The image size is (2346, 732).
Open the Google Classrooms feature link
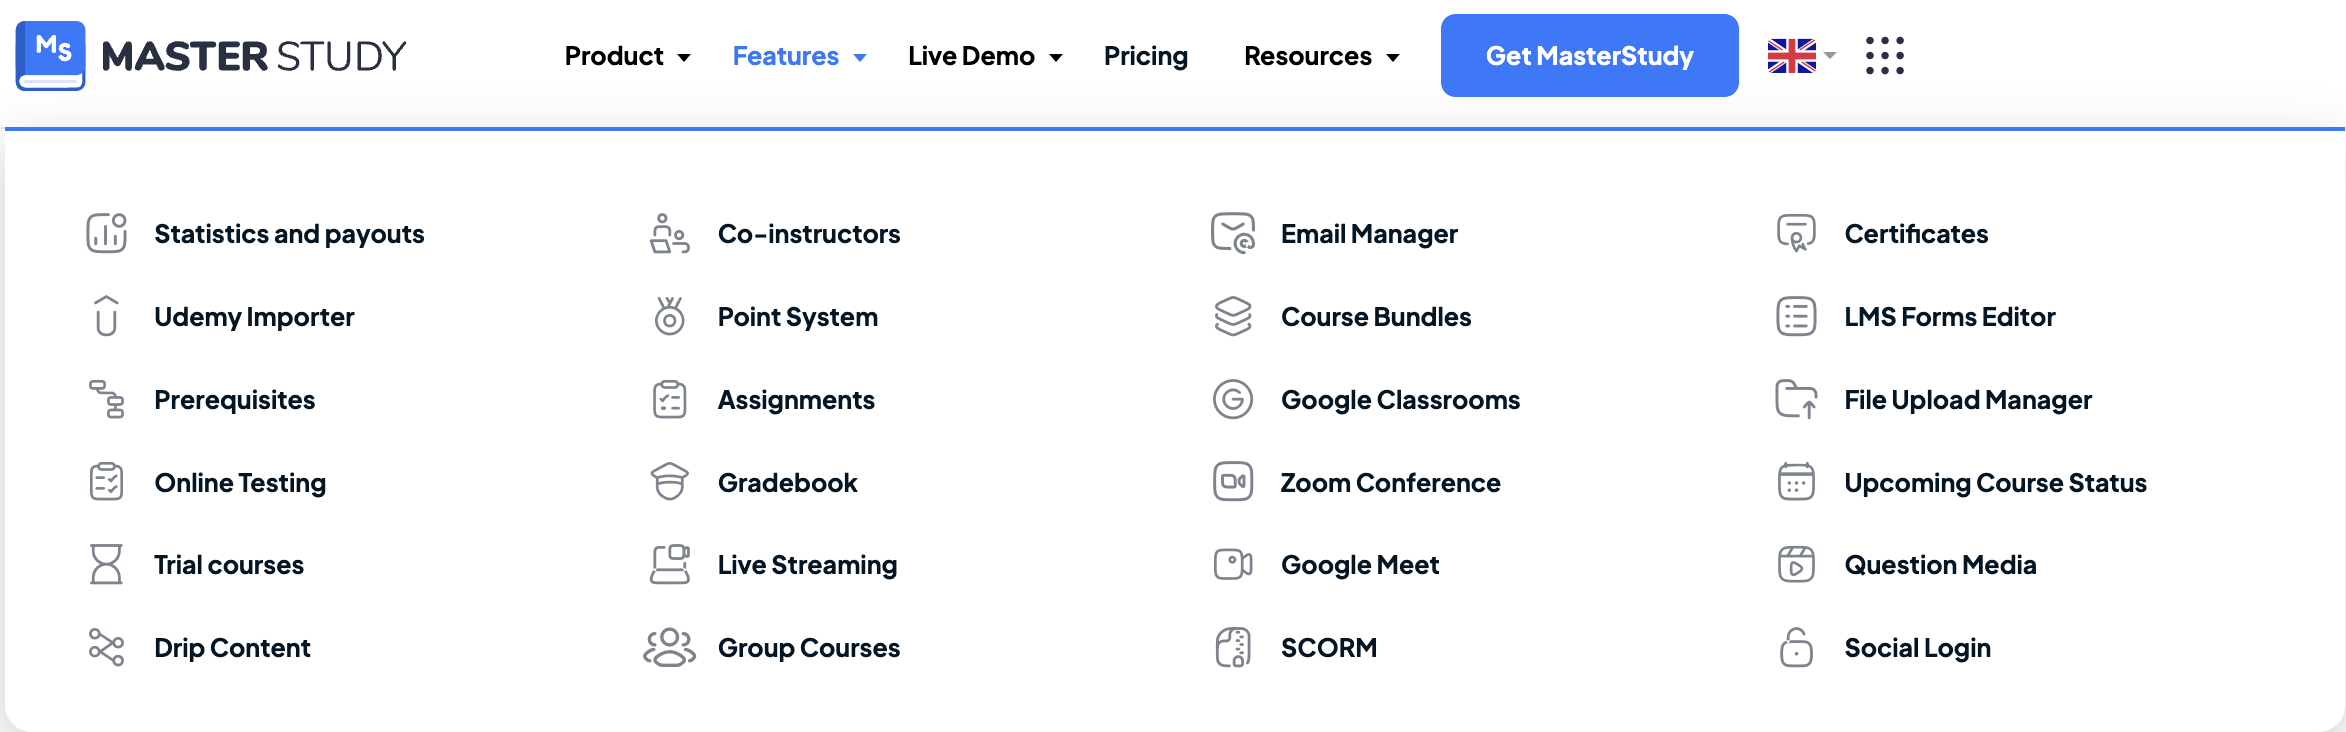(x=1400, y=399)
